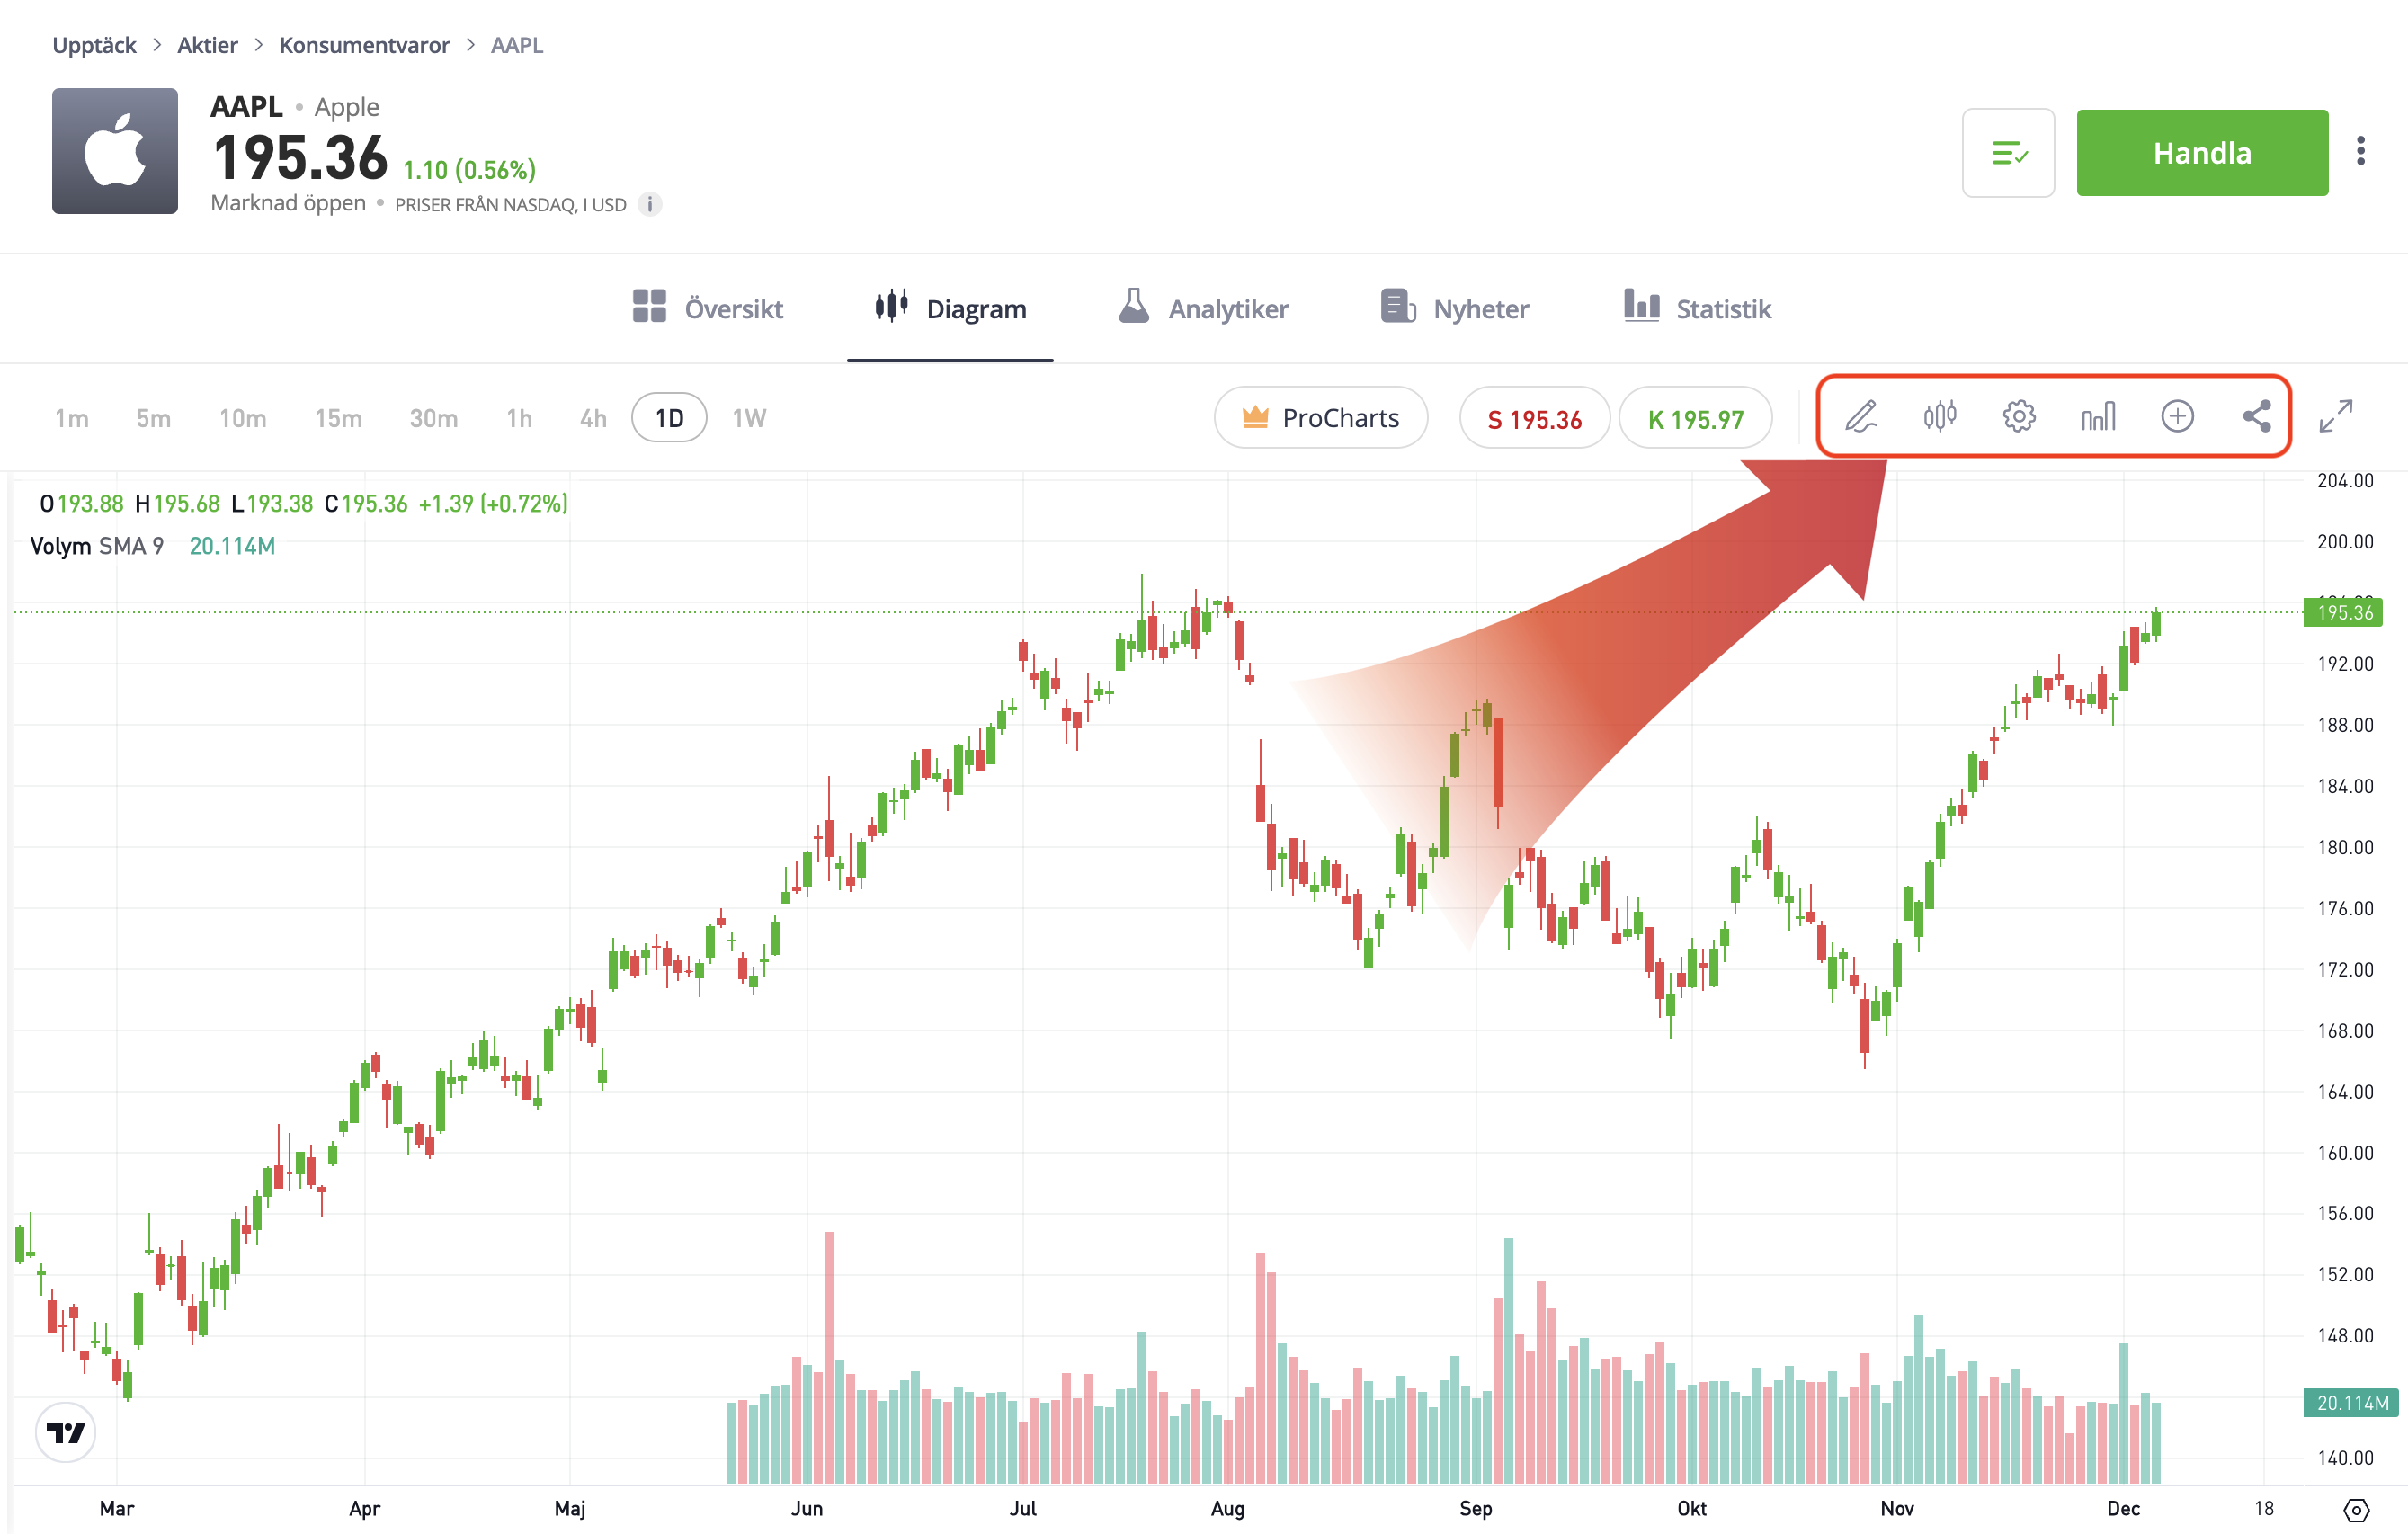The width and height of the screenshot is (2408, 1534).
Task: Click the info icon beside USD
Action: (650, 204)
